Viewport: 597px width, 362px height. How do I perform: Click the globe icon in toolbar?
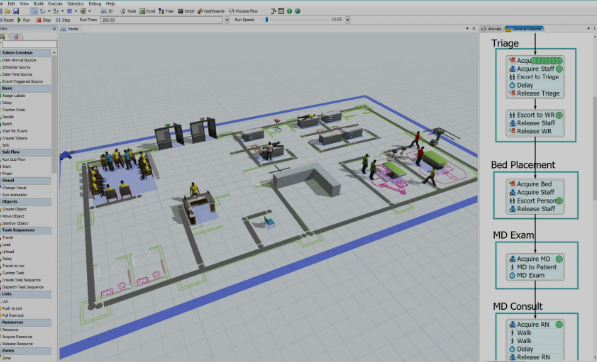coord(298,11)
